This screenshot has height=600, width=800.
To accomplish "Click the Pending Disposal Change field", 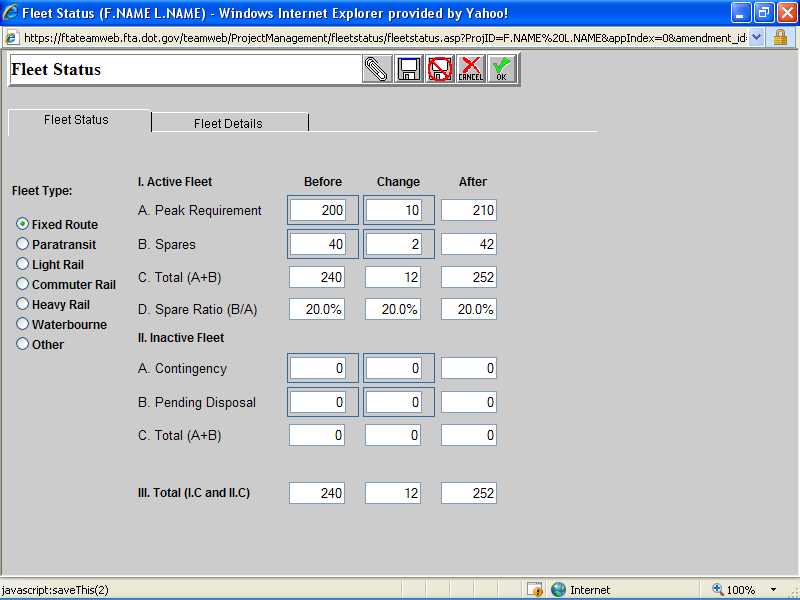I will (x=394, y=402).
